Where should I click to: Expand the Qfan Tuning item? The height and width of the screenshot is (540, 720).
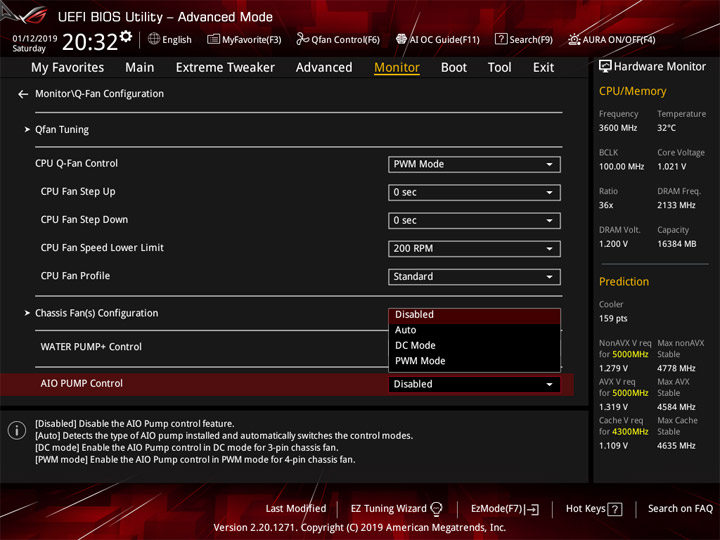62,130
